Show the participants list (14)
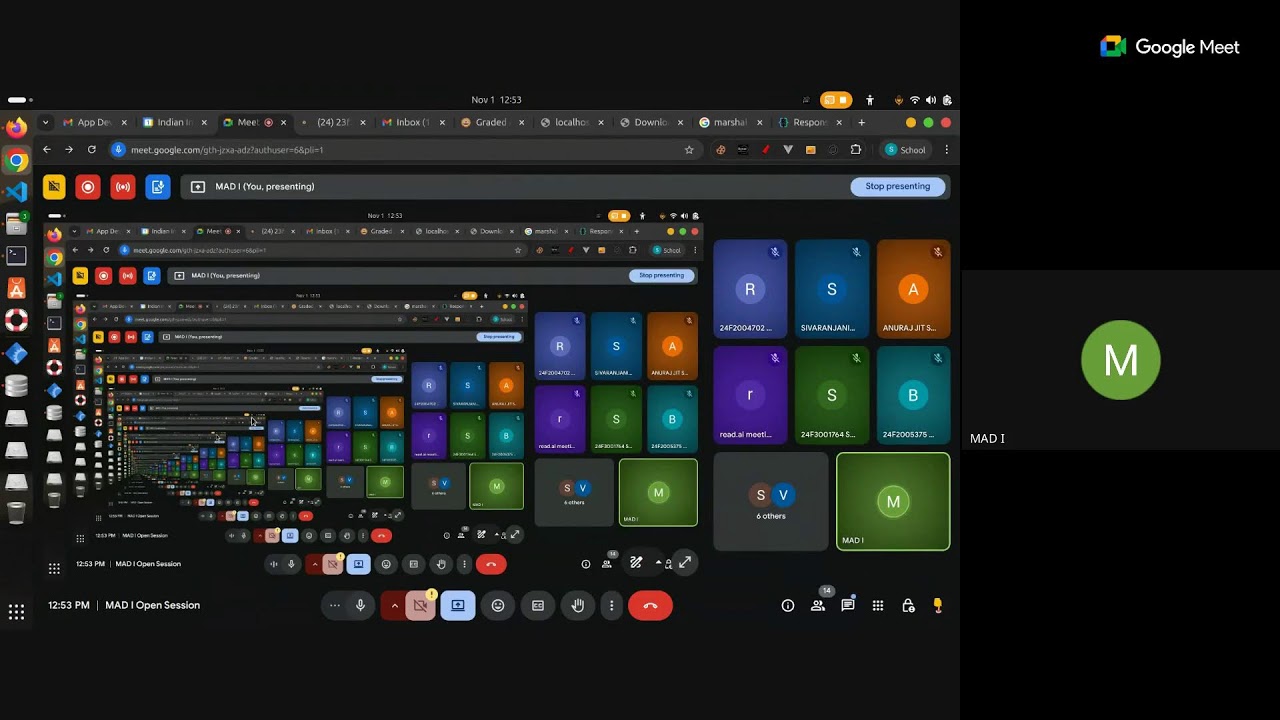The height and width of the screenshot is (720, 1280). coord(818,605)
